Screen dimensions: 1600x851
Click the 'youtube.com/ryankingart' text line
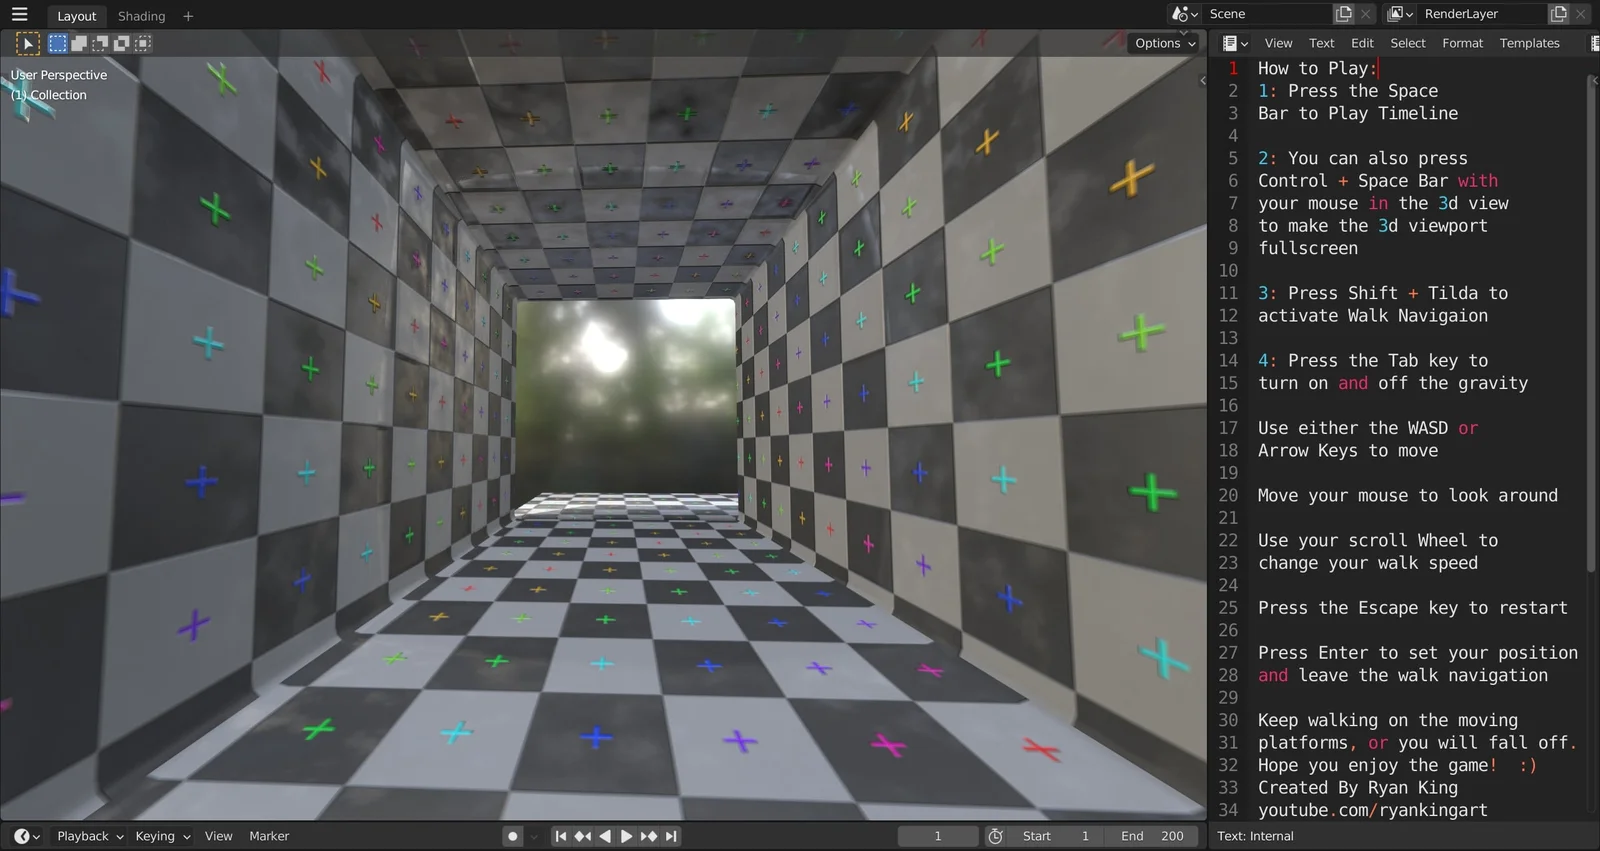(1373, 810)
